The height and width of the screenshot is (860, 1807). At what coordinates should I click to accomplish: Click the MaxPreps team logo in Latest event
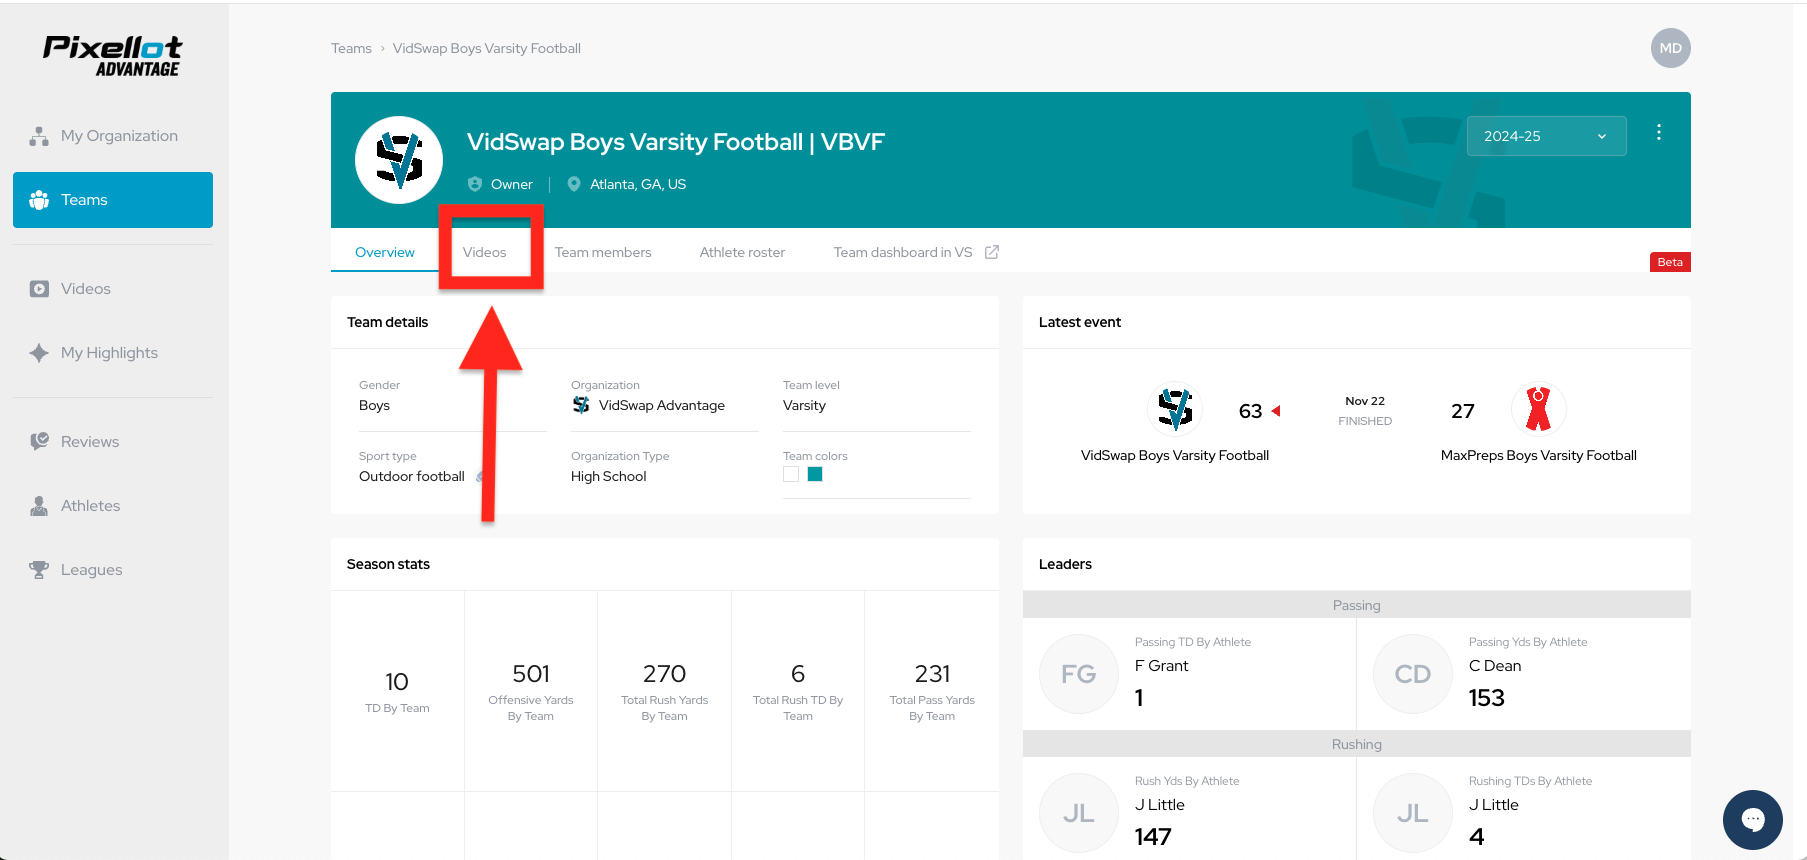pyautogui.click(x=1539, y=409)
